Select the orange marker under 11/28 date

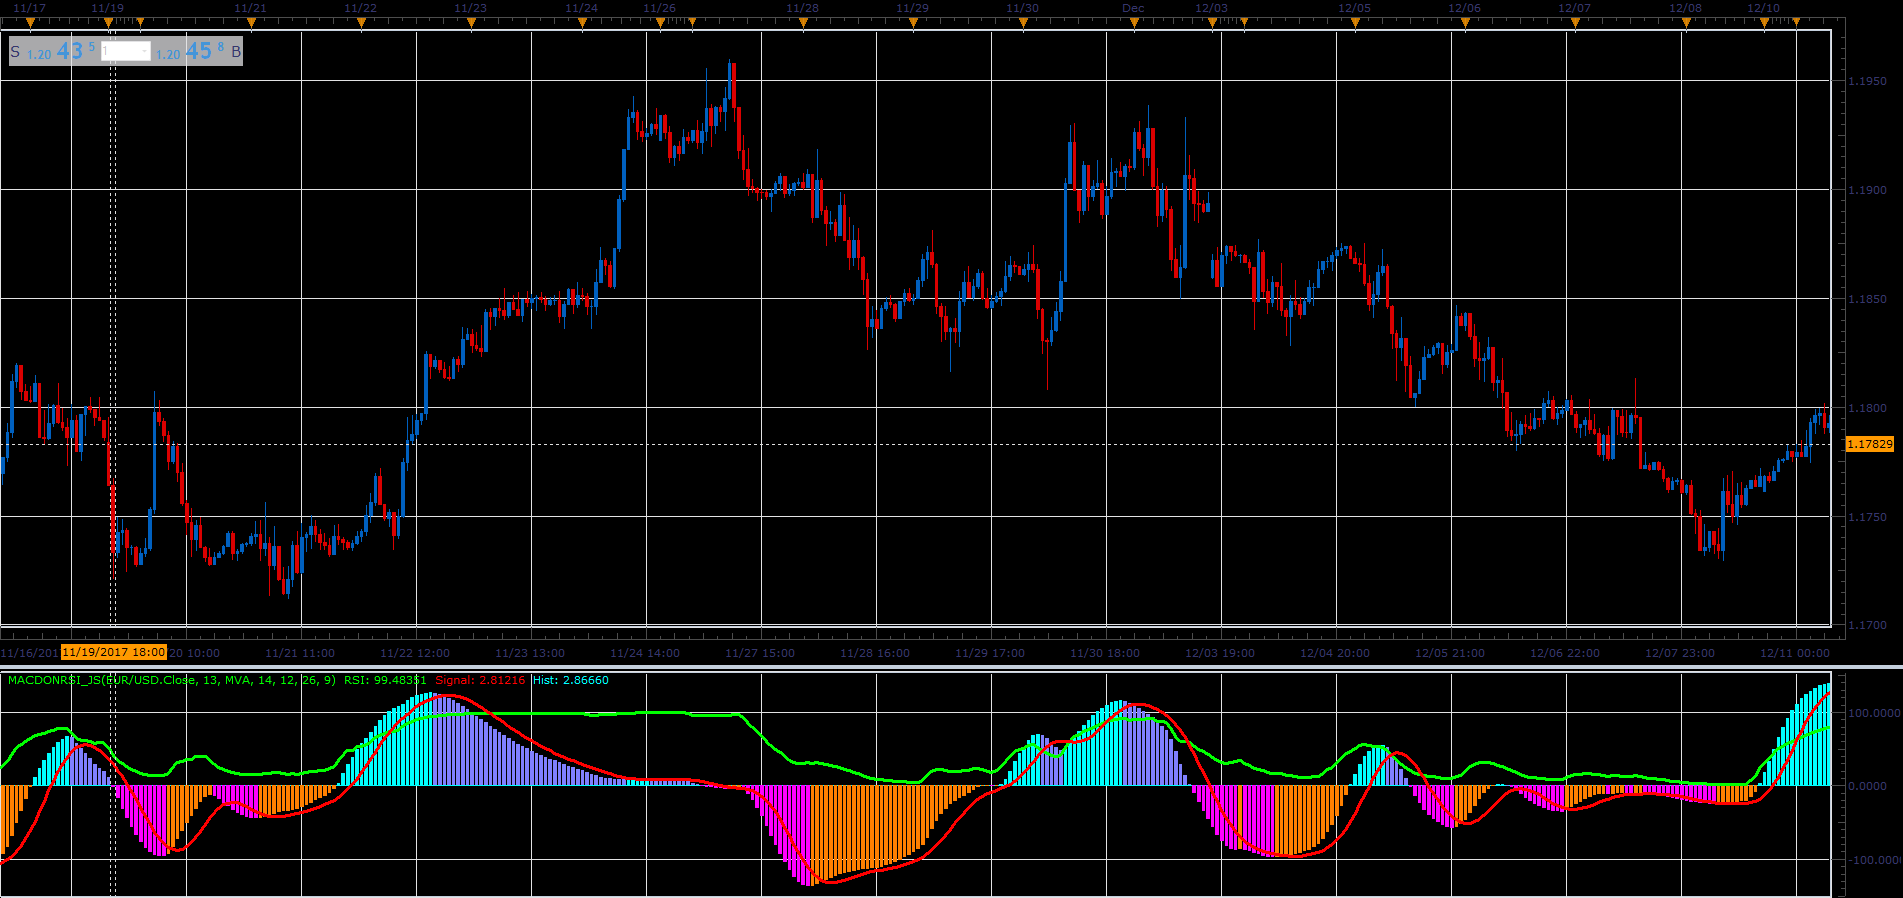coord(802,22)
